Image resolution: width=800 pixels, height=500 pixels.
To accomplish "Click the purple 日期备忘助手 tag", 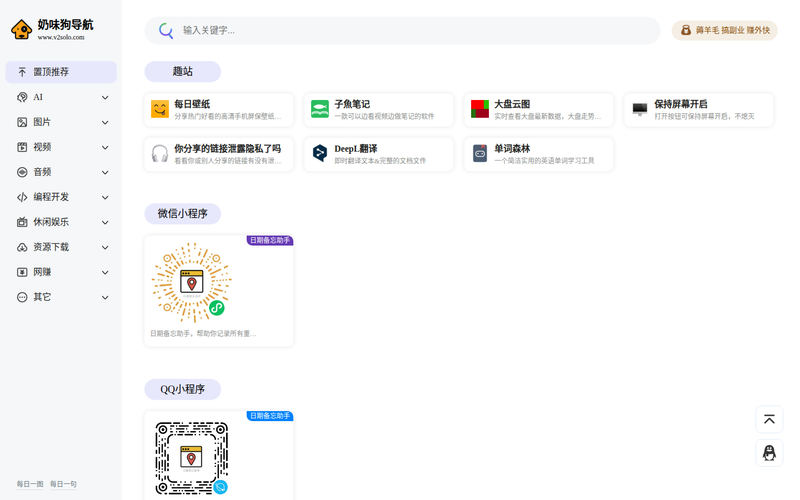I will 270,240.
